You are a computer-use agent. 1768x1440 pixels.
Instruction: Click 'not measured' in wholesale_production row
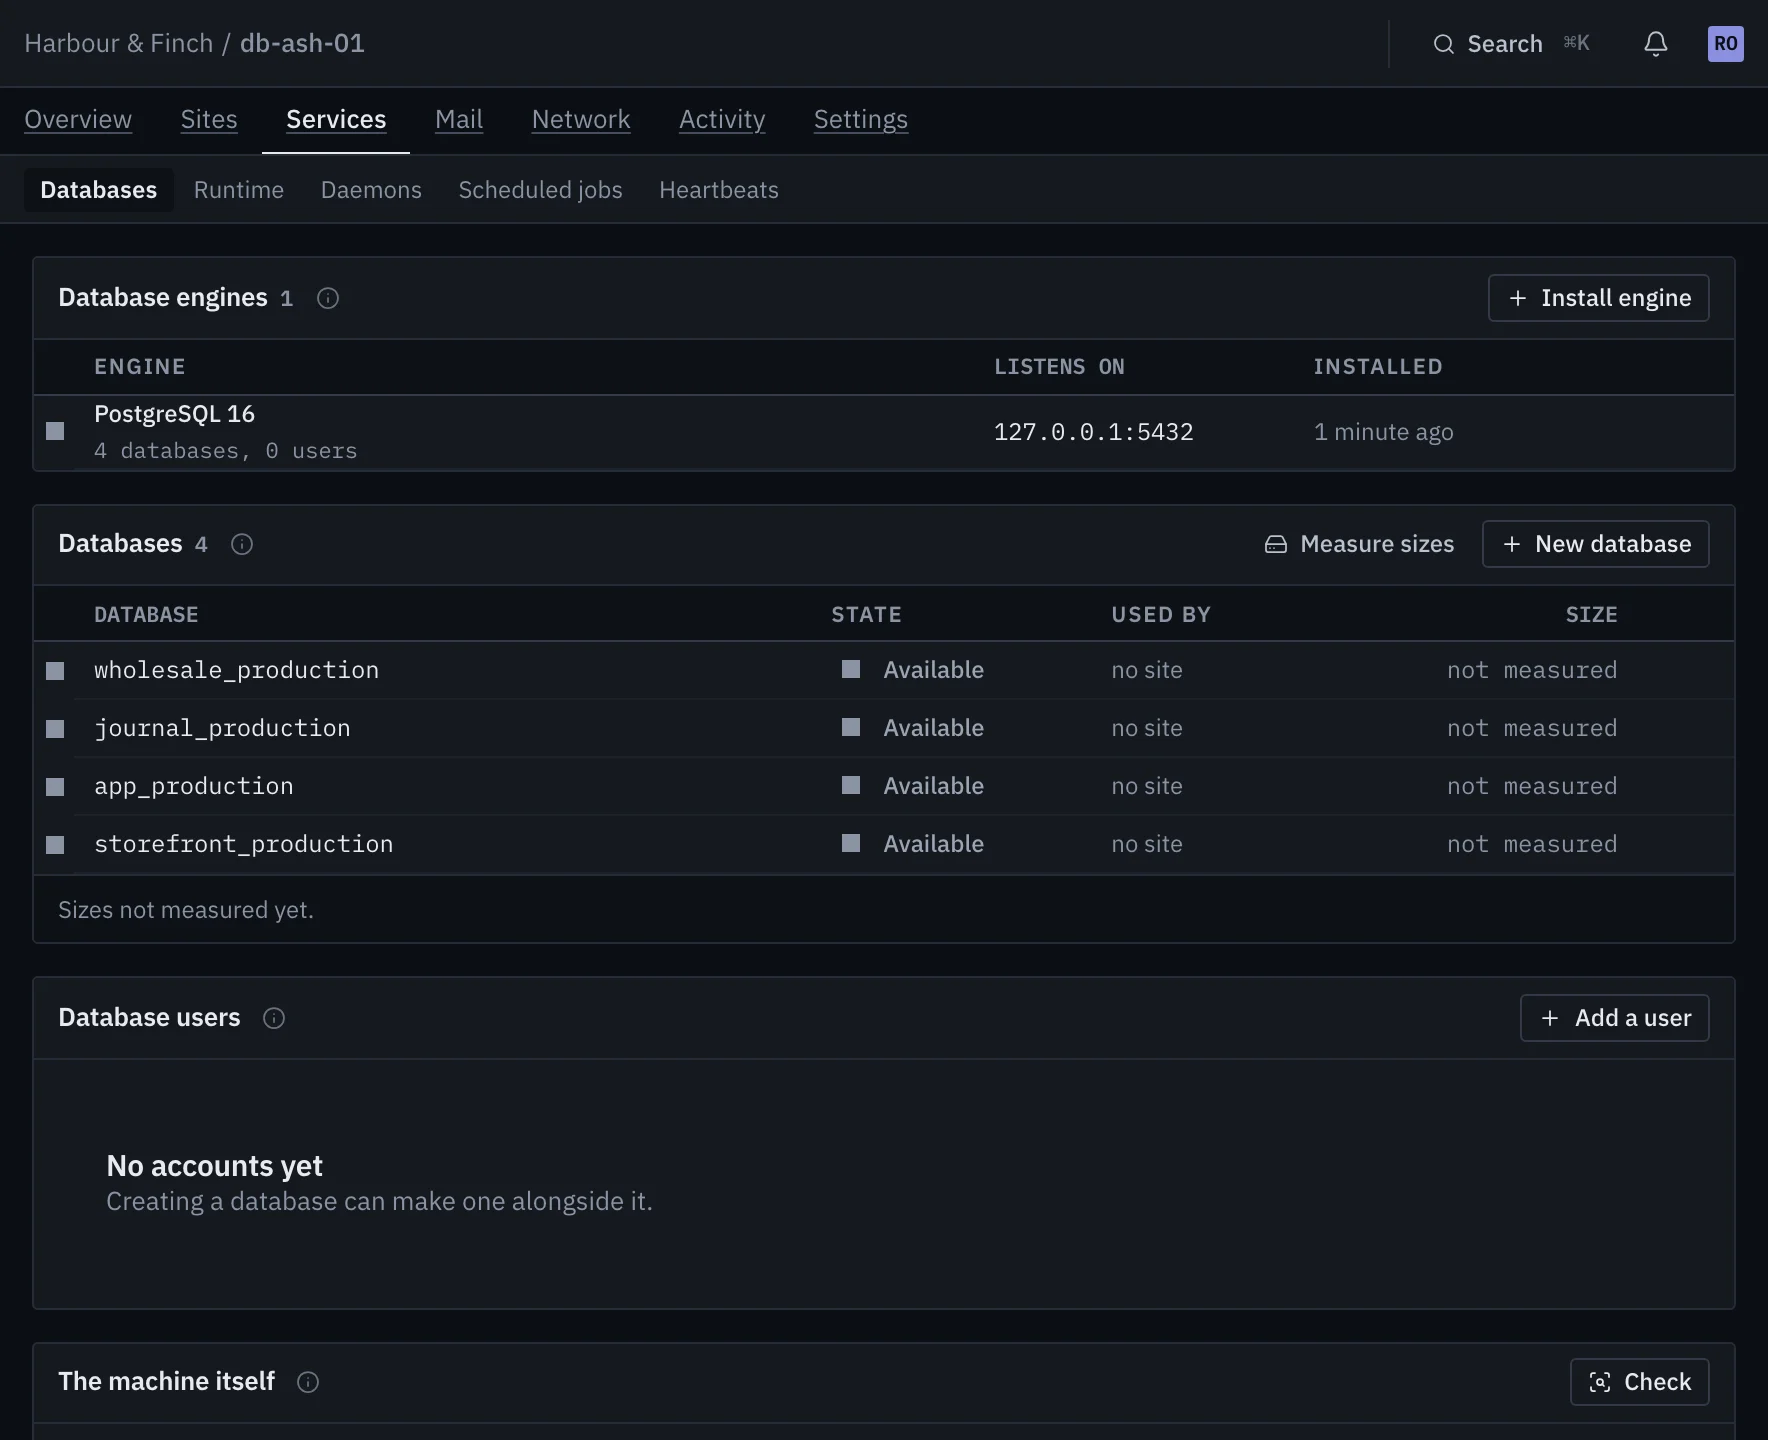pyautogui.click(x=1532, y=670)
